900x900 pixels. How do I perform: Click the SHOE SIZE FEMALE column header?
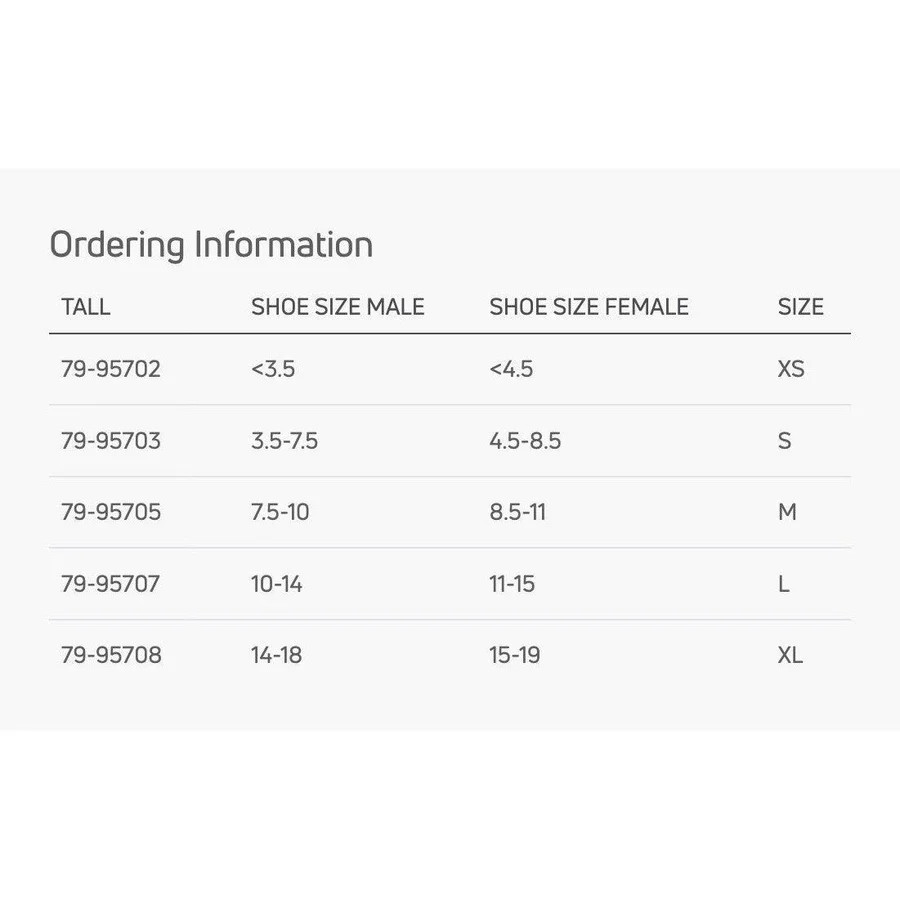click(x=589, y=307)
